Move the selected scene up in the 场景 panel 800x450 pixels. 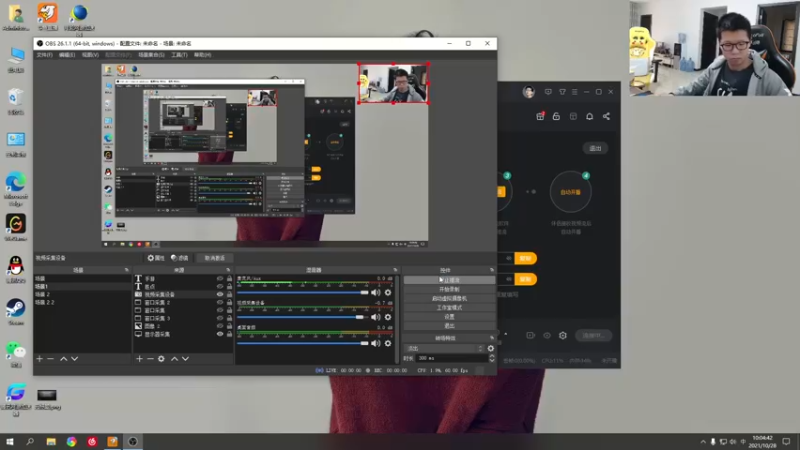click(x=64, y=359)
